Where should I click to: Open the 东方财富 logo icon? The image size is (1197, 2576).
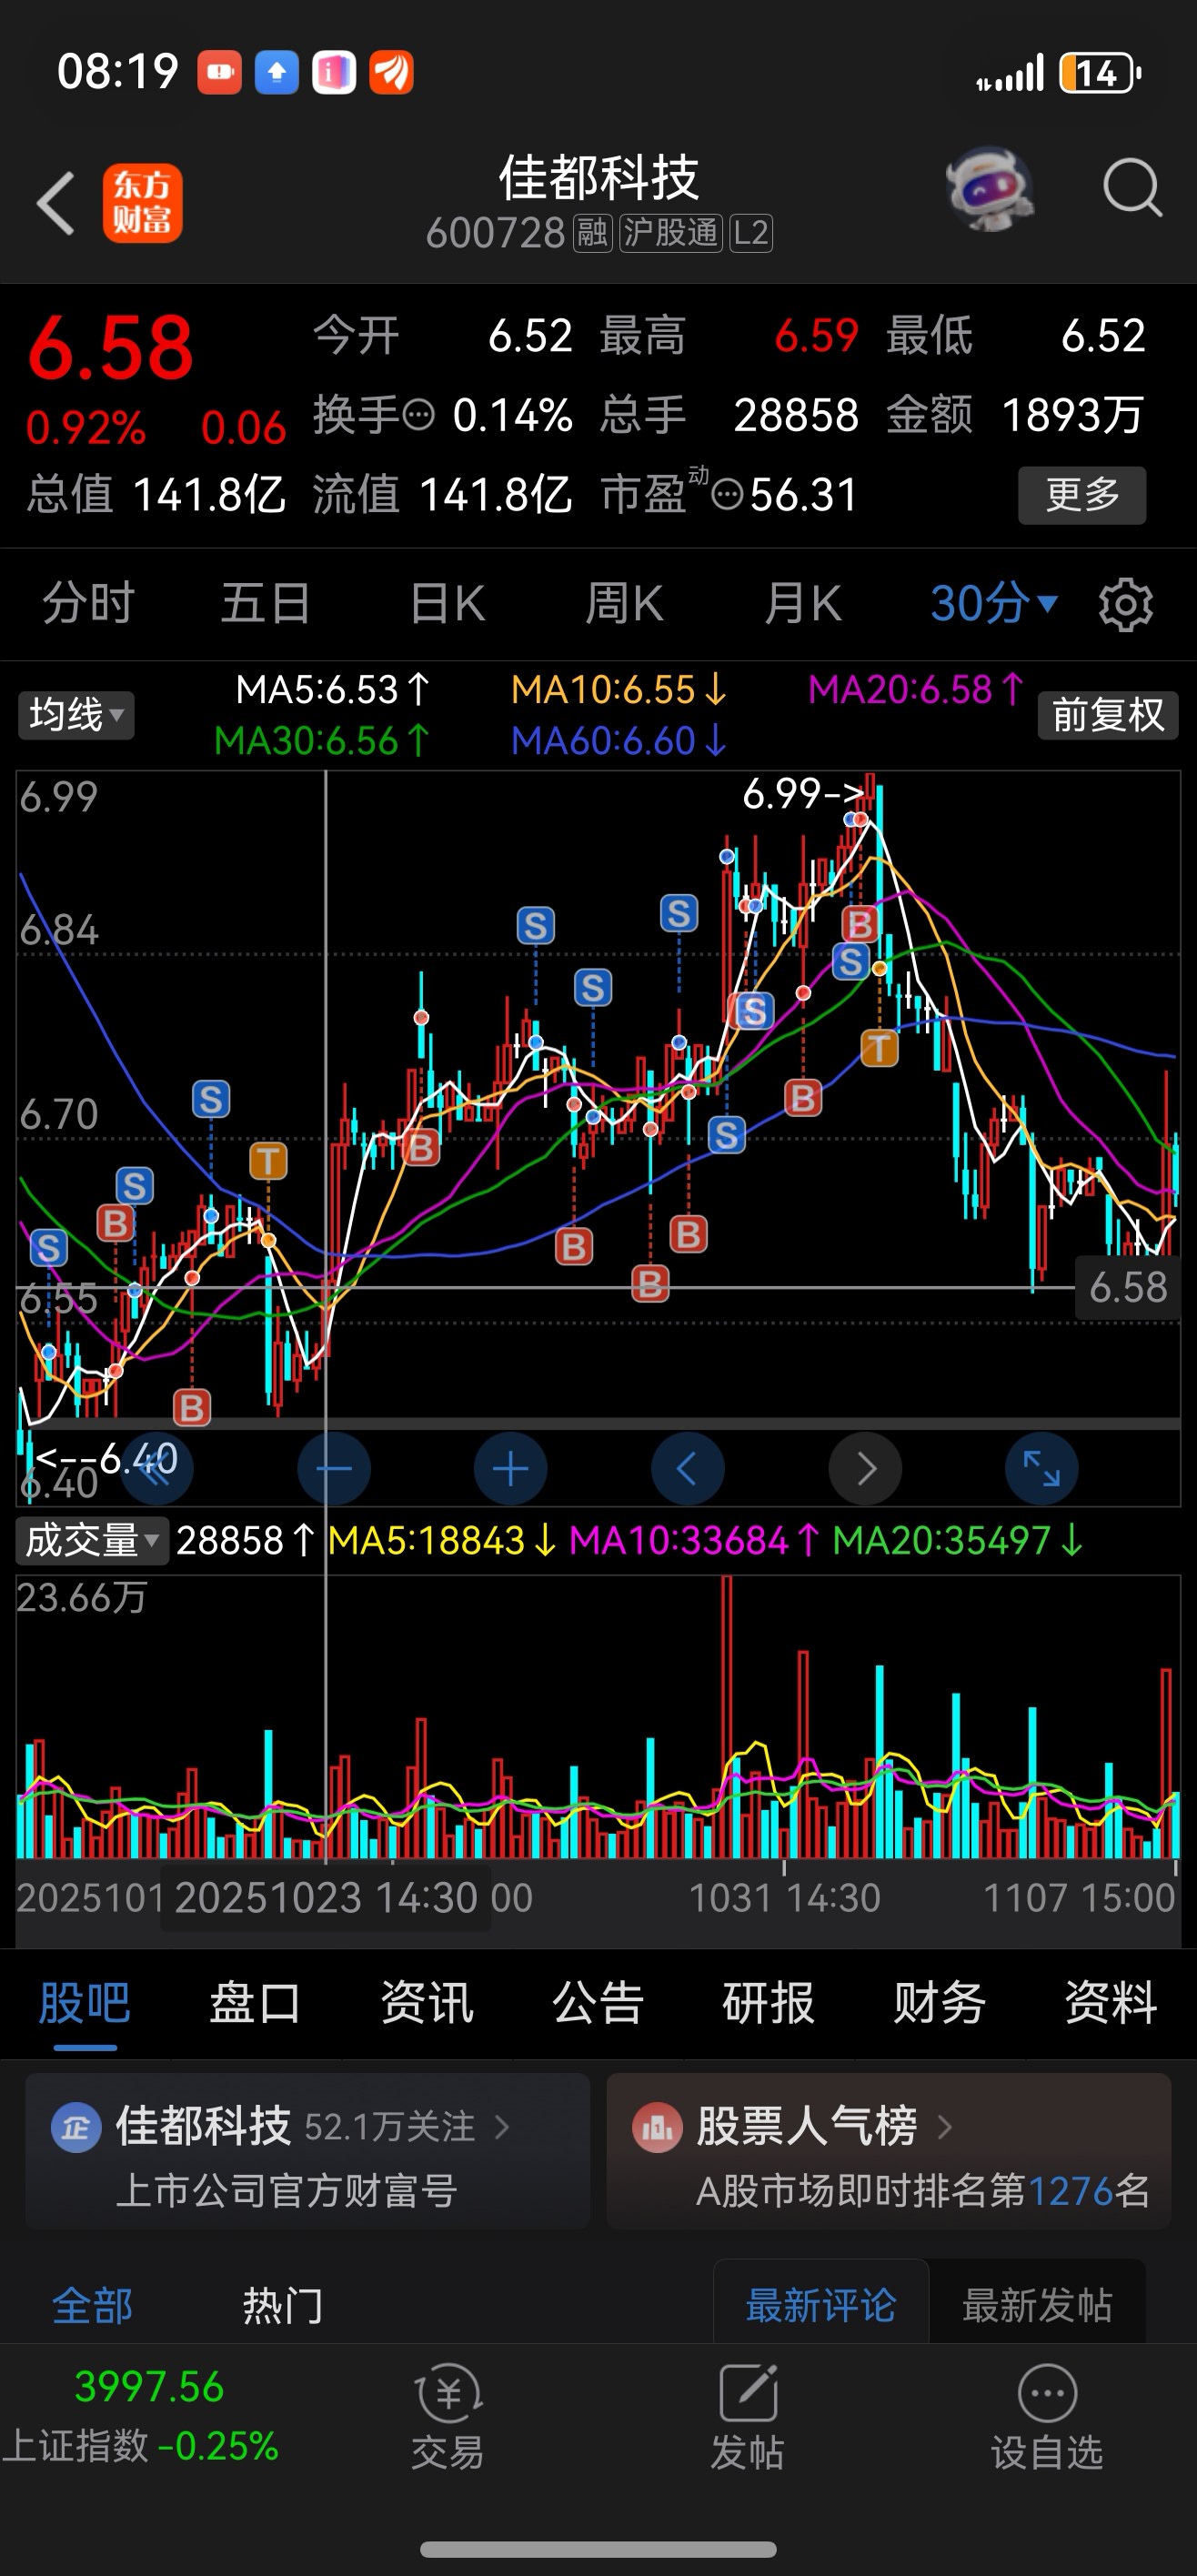click(x=142, y=203)
